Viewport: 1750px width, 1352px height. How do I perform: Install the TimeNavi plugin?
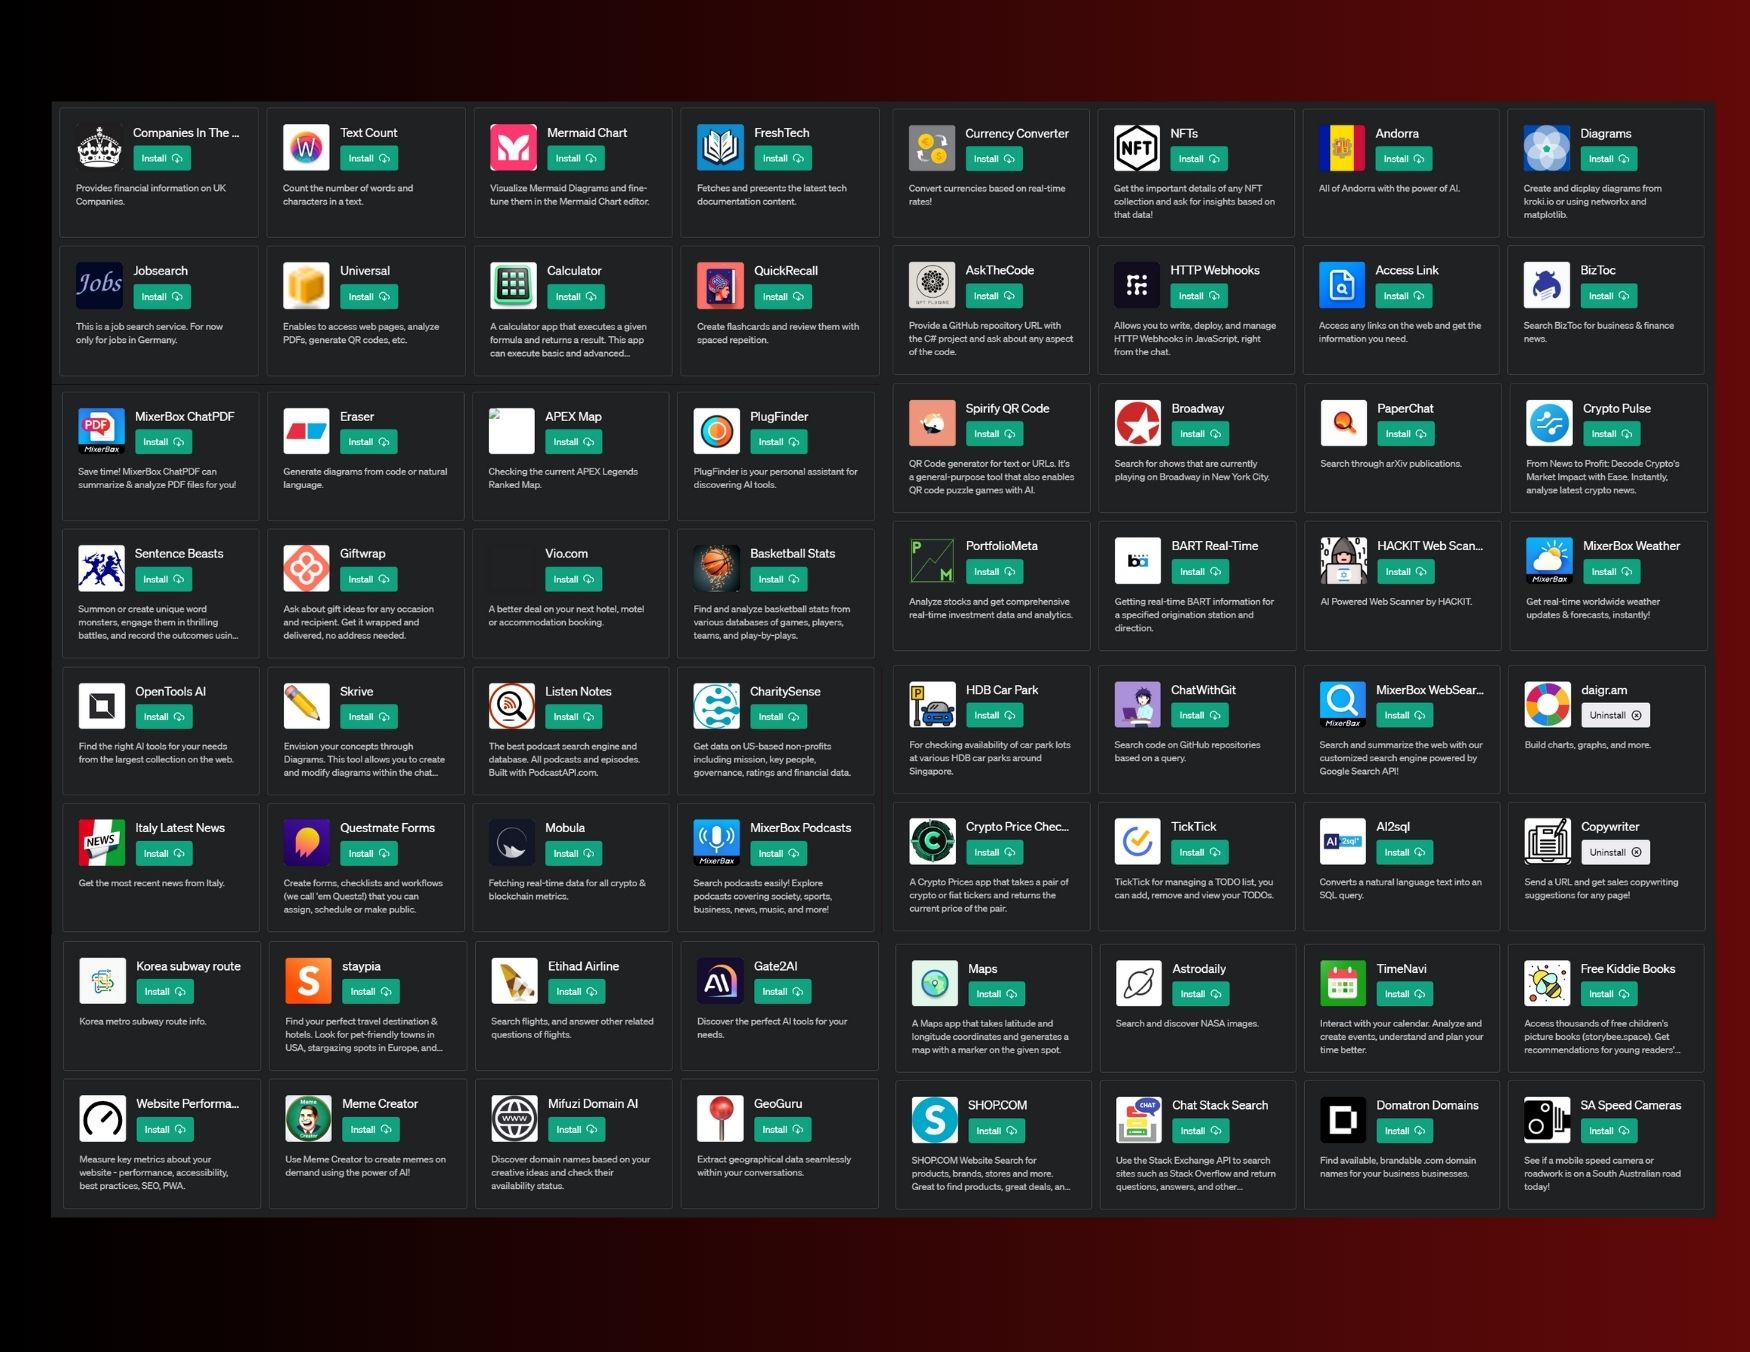1405,994
